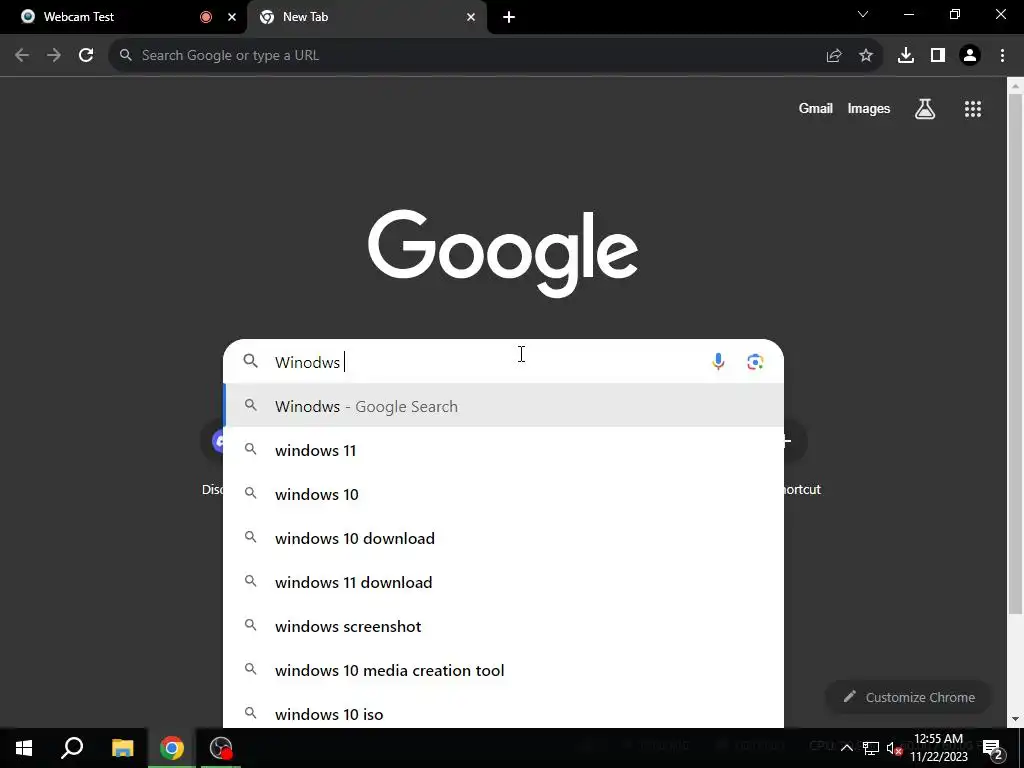Click the recording indicator on Webcam Test tab

click(206, 17)
